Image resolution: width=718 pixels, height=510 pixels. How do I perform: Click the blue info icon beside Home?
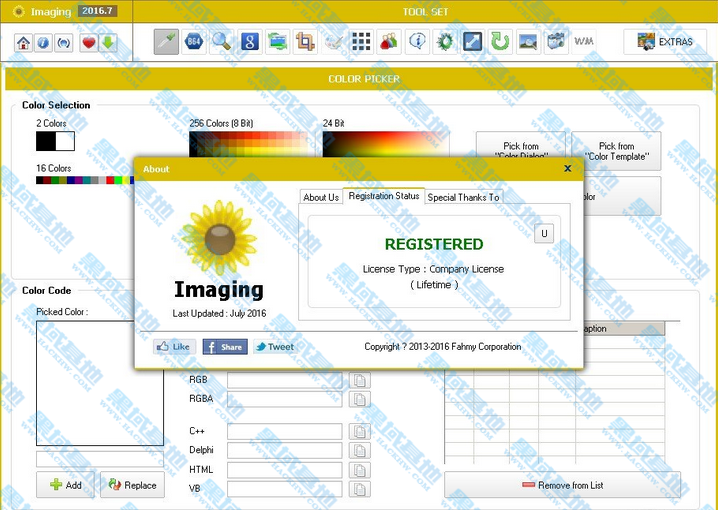(43, 43)
